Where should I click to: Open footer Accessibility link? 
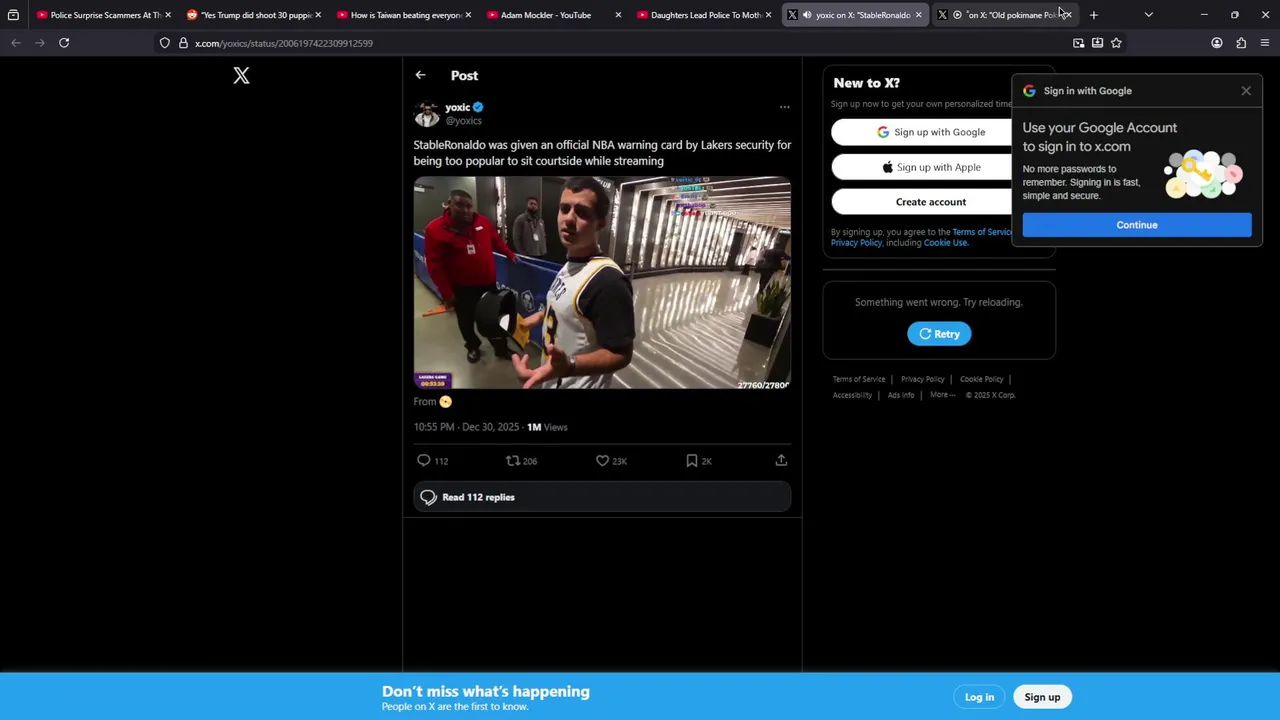(852, 395)
